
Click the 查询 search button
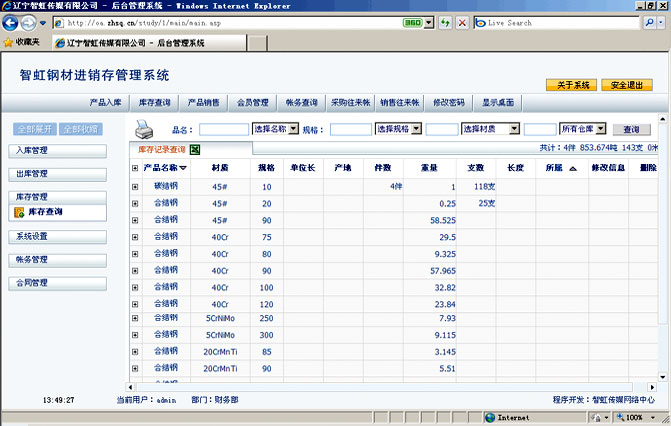[x=631, y=130]
